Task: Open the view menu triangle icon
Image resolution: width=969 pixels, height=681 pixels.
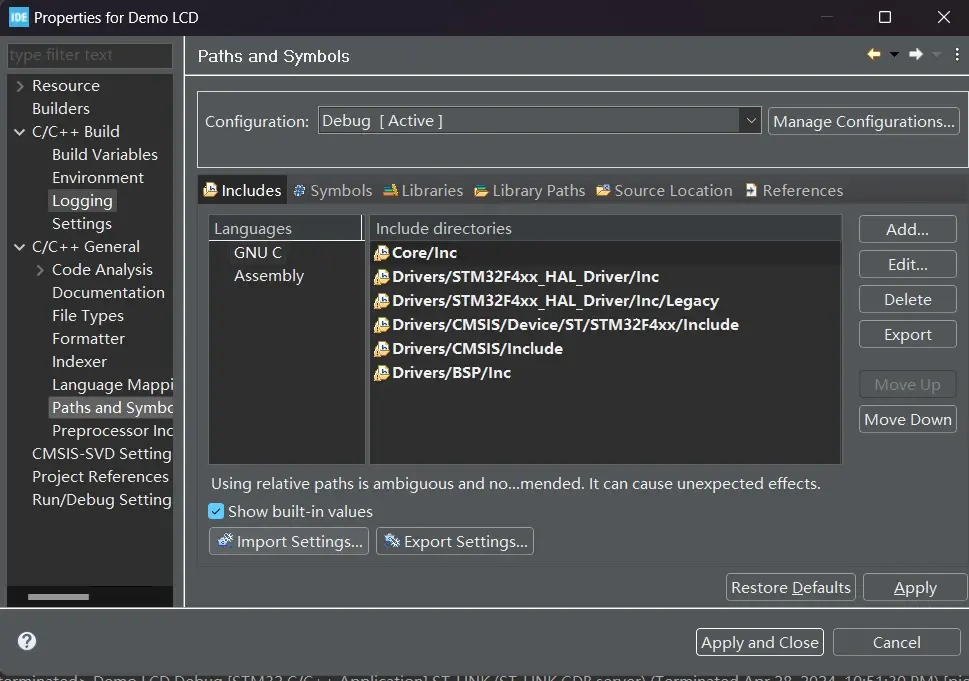Action: point(956,55)
